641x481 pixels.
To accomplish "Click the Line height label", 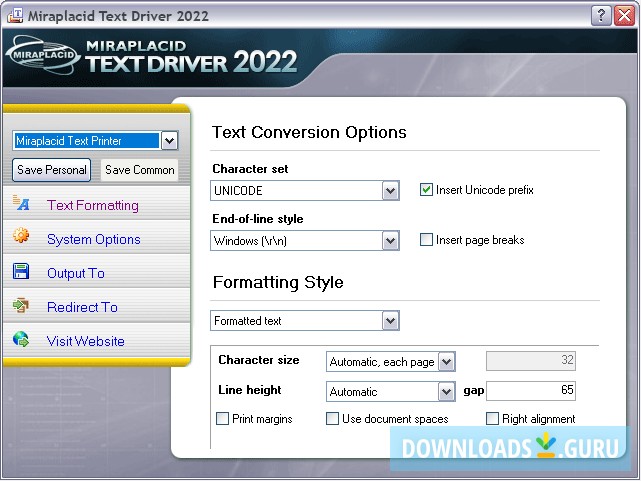I will [x=250, y=390].
